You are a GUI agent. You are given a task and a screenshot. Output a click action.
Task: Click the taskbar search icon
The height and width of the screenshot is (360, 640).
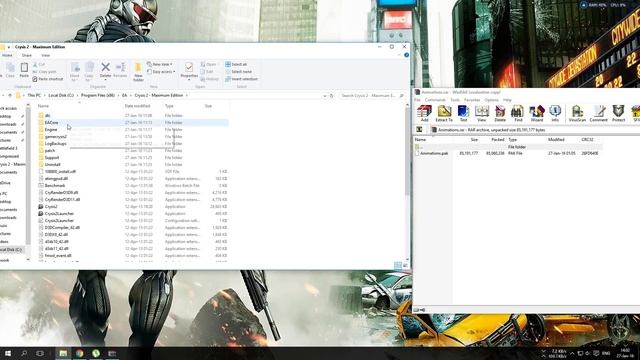click(24, 353)
